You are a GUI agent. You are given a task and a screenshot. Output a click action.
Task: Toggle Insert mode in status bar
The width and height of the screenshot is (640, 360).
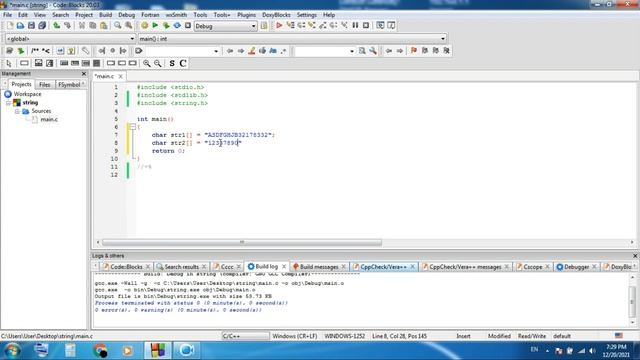point(463,336)
